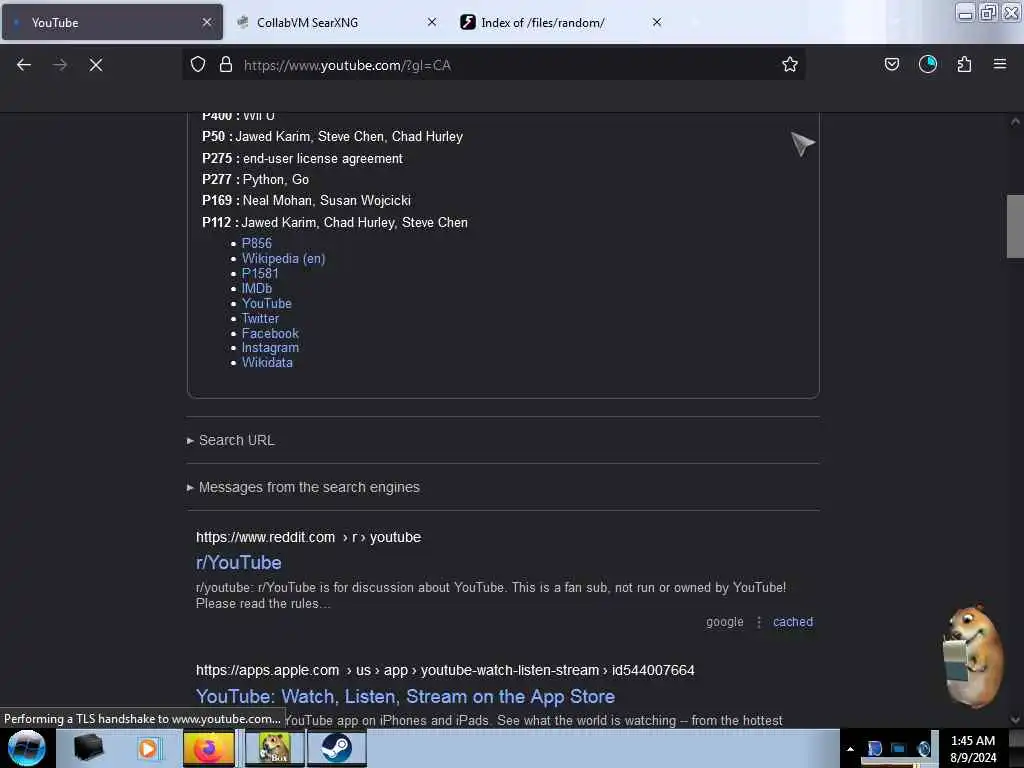Viewport: 1024px width, 768px height.
Task: Open the Bonzi taskbar icon
Action: point(274,748)
